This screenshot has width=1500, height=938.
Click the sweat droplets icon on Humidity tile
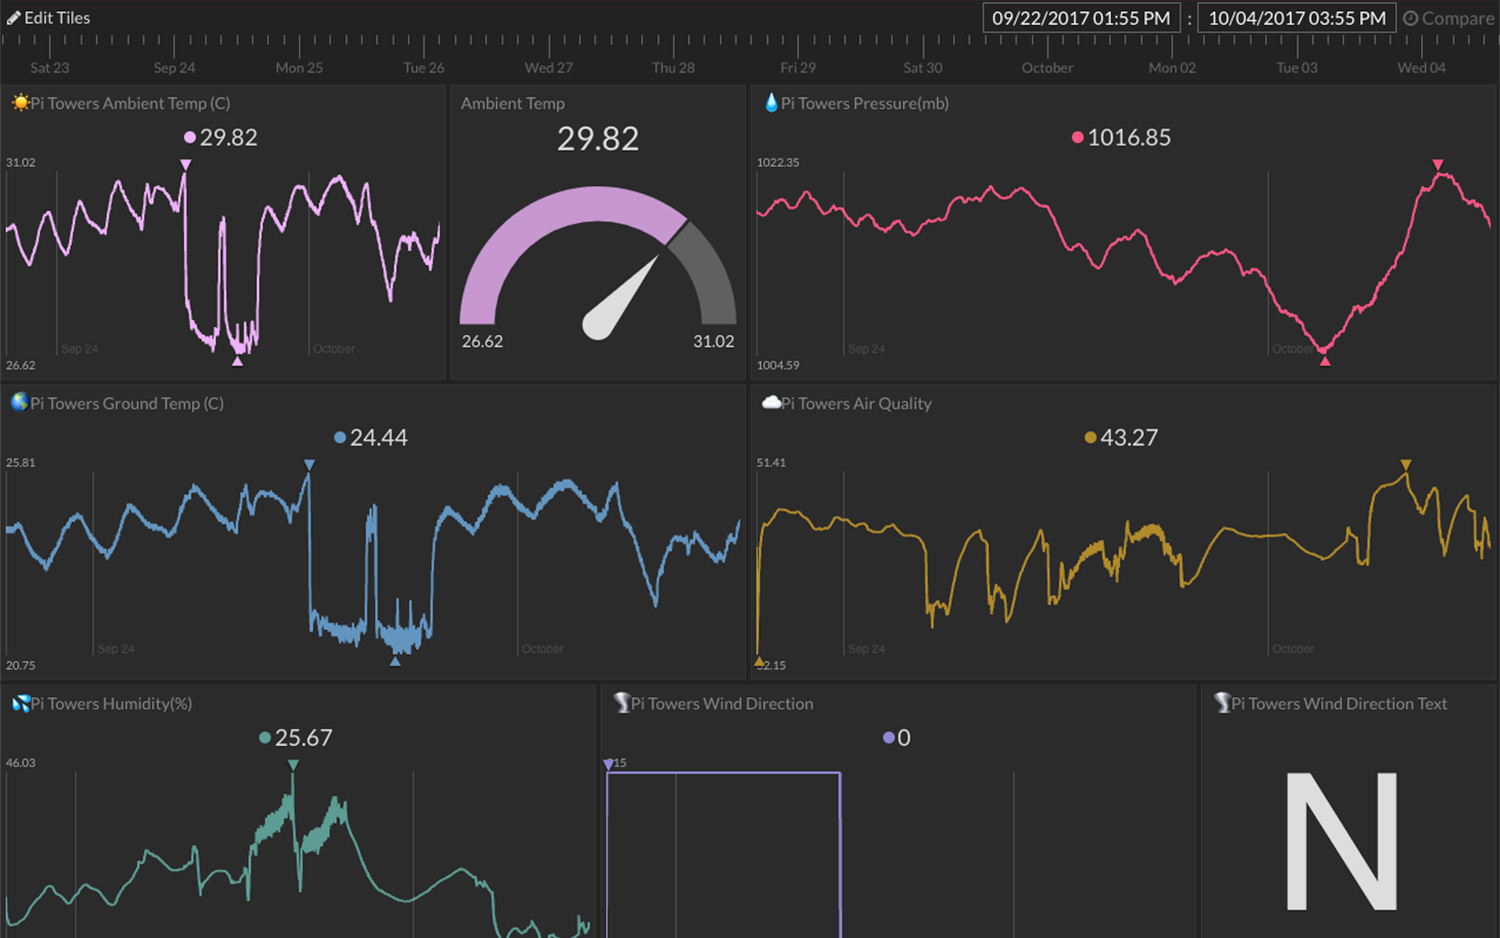click(20, 703)
